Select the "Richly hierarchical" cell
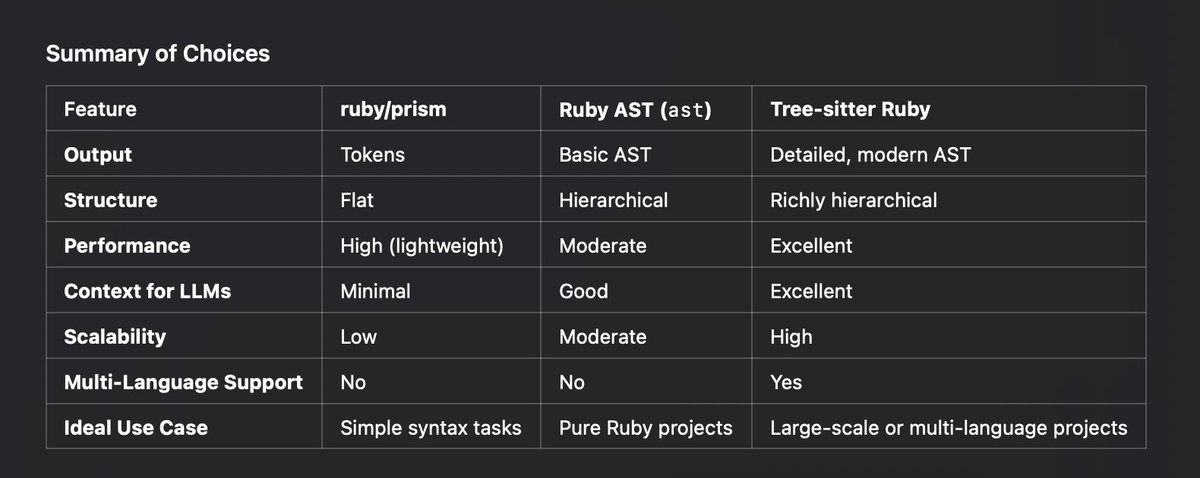The image size is (1200, 478). (x=853, y=200)
